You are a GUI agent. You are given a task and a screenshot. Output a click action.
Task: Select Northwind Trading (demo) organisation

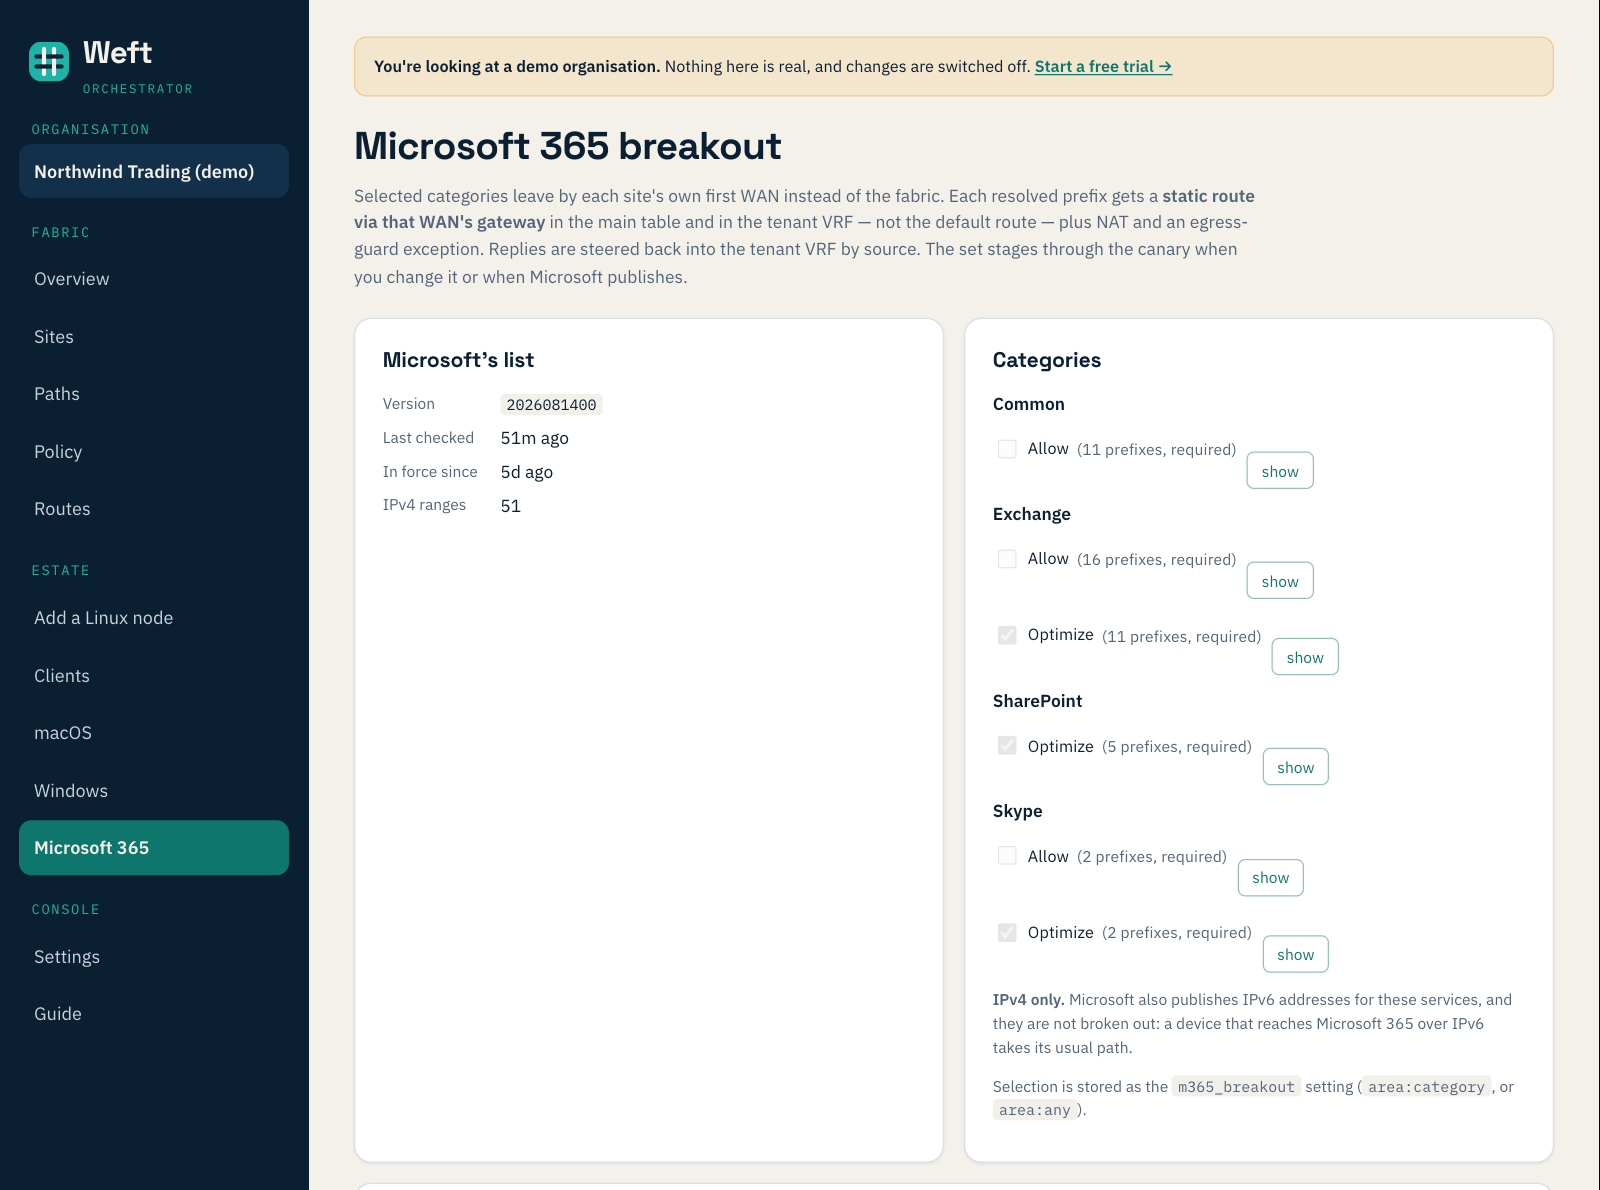point(154,171)
